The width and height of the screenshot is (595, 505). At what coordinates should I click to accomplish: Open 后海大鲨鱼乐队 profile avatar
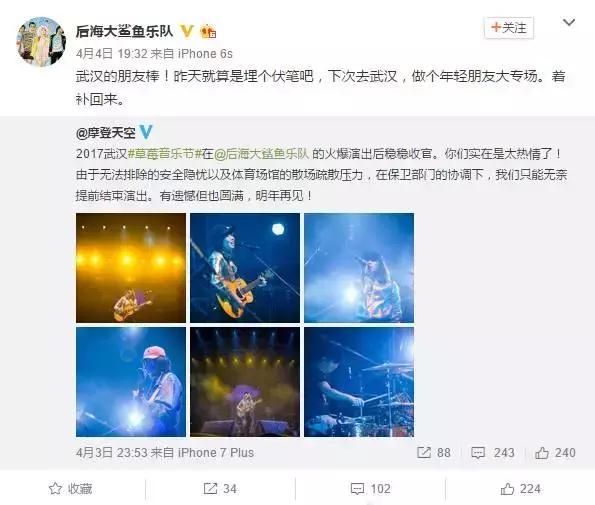click(41, 42)
